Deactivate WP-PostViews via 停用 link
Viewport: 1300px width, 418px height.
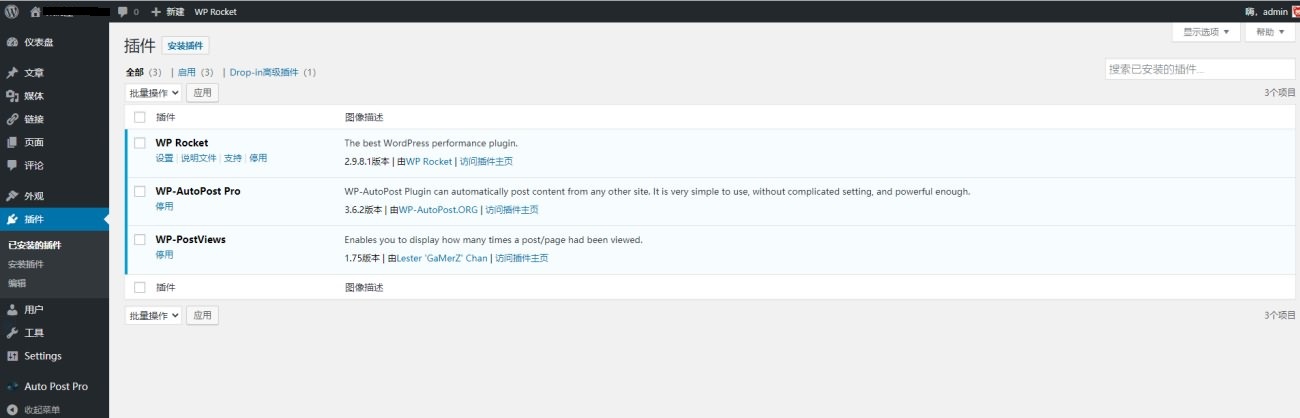pos(165,254)
